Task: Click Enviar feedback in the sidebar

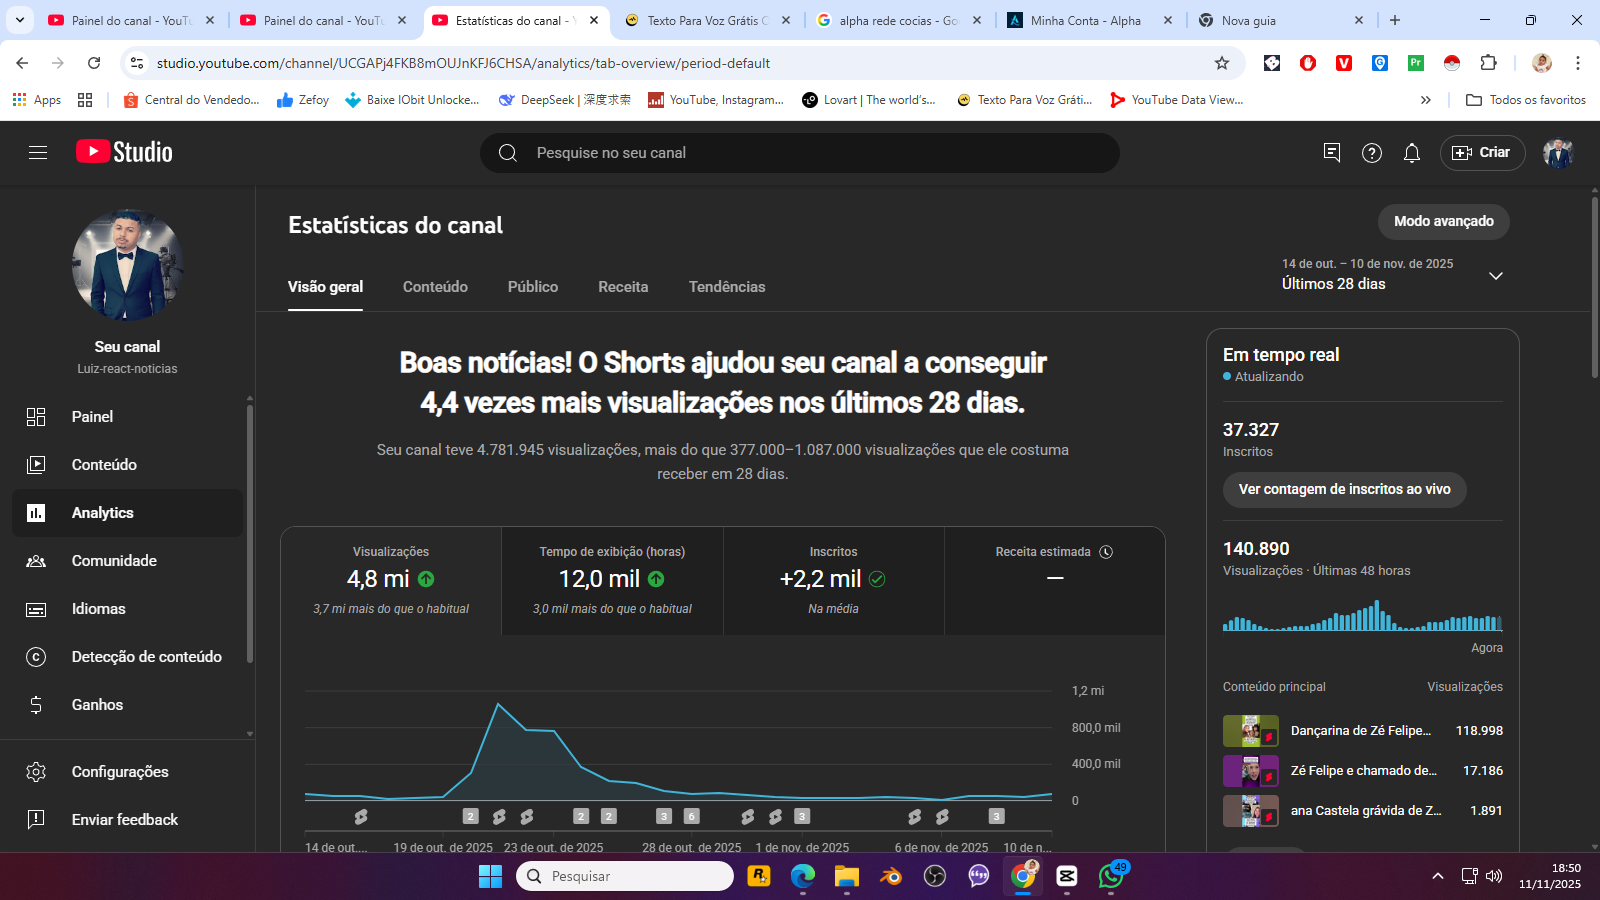Action: (127, 820)
